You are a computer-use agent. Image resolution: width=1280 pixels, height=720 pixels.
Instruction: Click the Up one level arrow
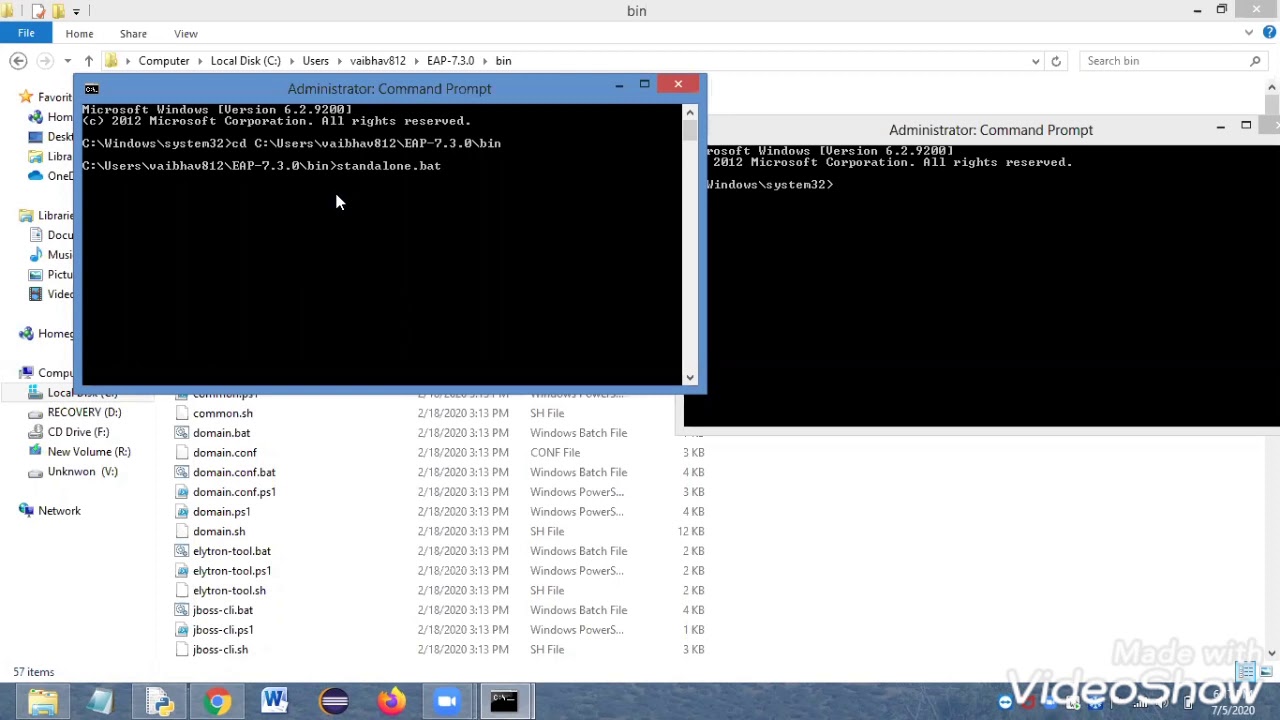tap(88, 61)
